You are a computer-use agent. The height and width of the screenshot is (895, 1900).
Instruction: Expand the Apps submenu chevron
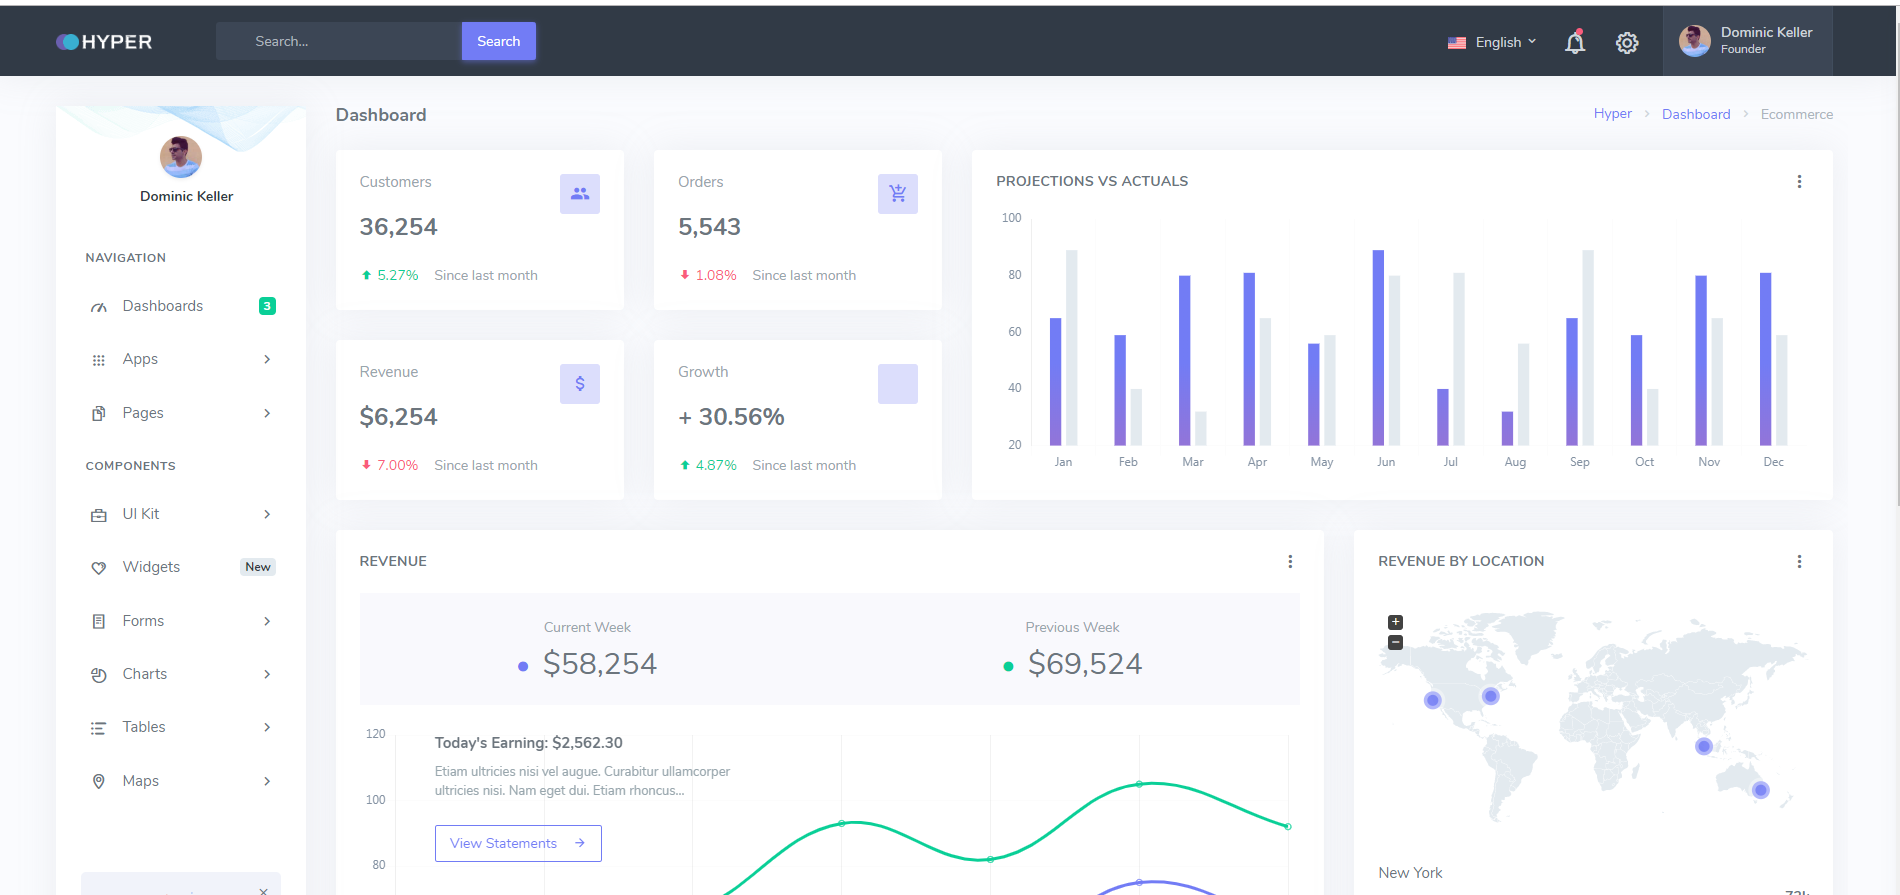[x=267, y=360]
